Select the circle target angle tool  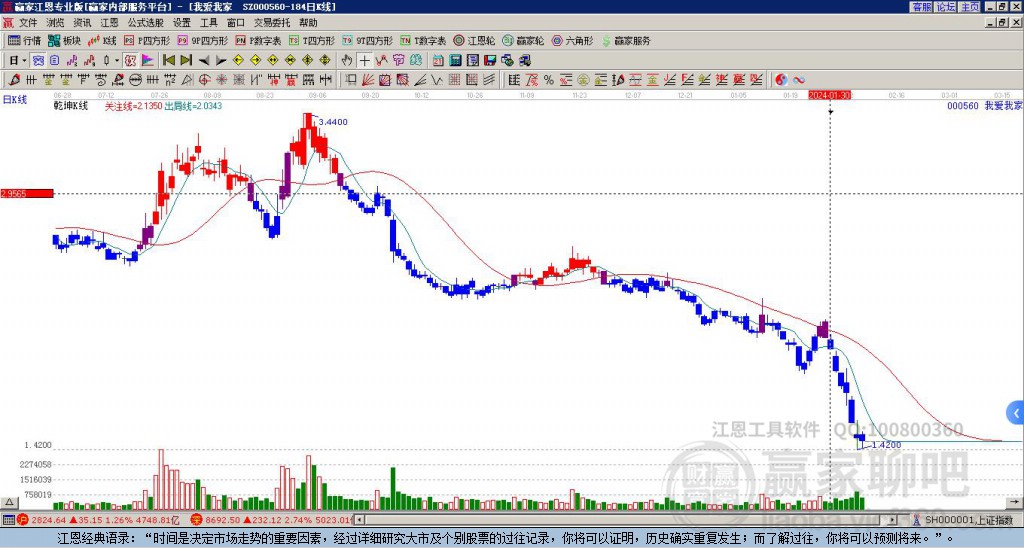(x=204, y=80)
